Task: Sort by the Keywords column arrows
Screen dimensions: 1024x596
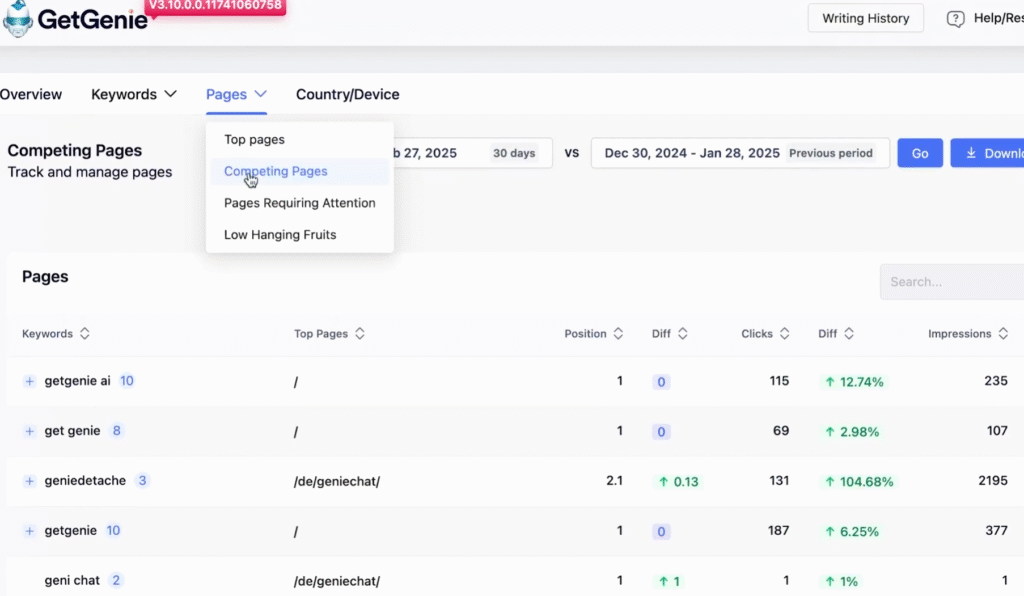Action: 85,334
